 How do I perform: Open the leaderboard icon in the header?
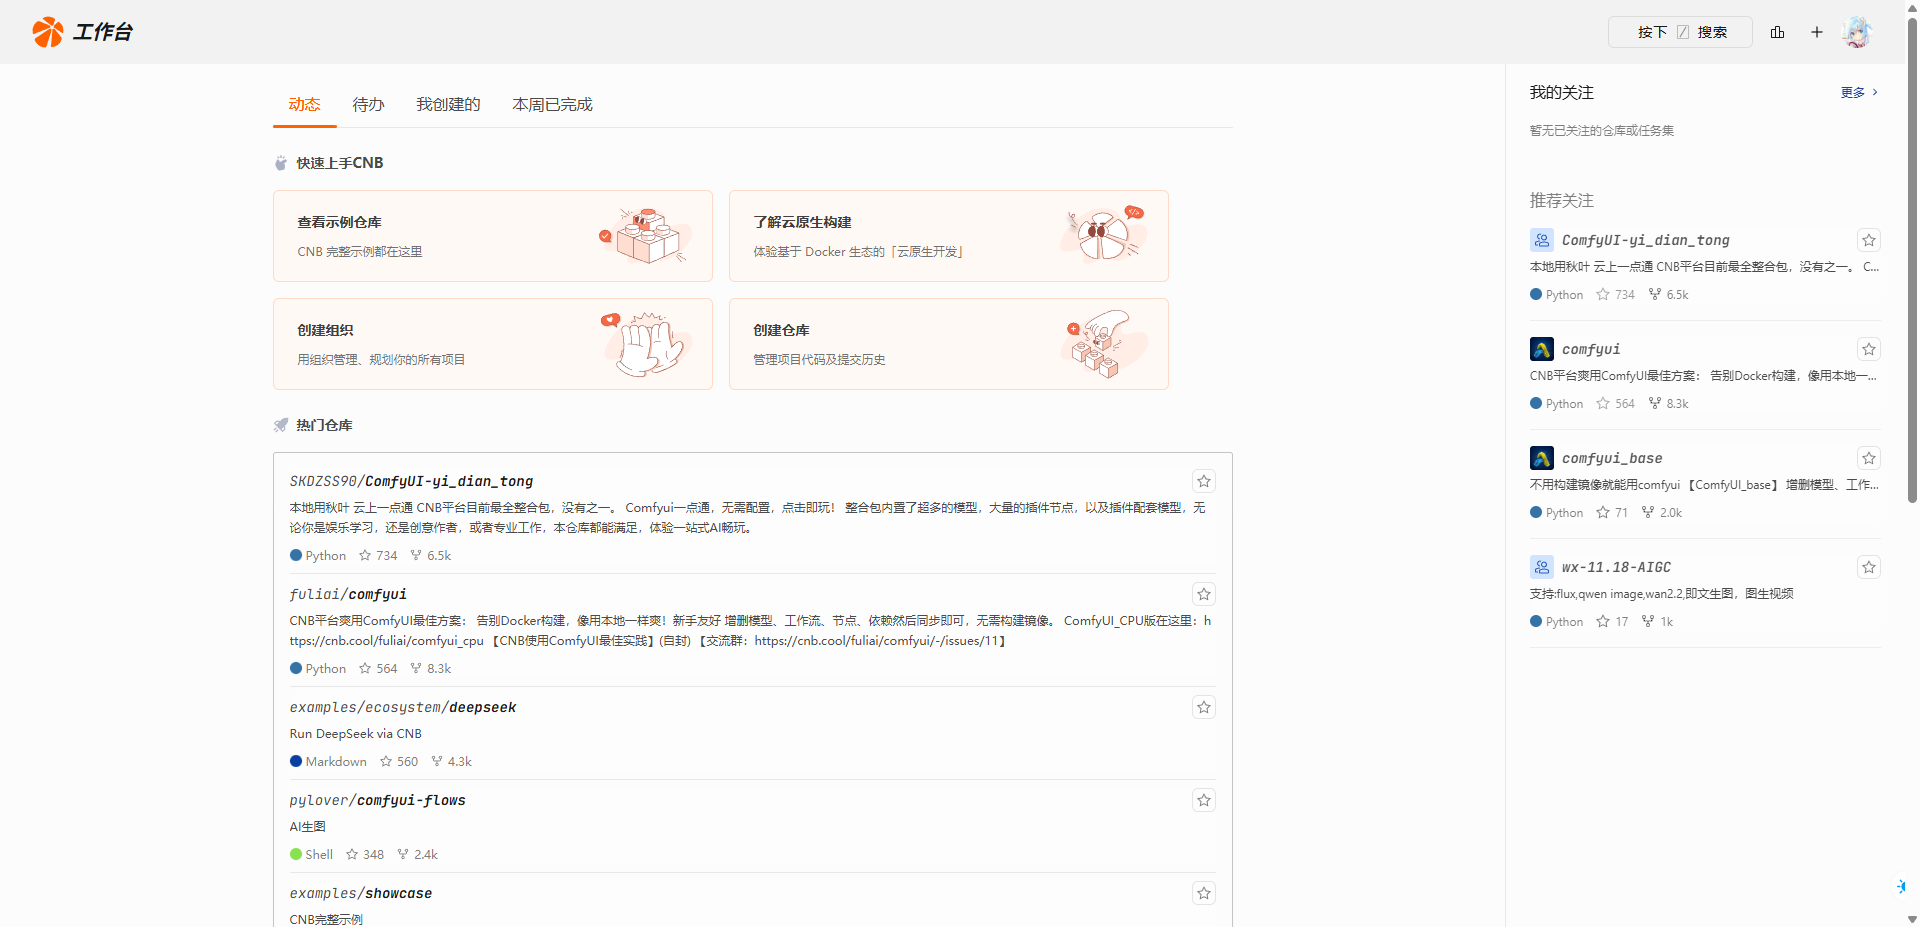tap(1777, 32)
